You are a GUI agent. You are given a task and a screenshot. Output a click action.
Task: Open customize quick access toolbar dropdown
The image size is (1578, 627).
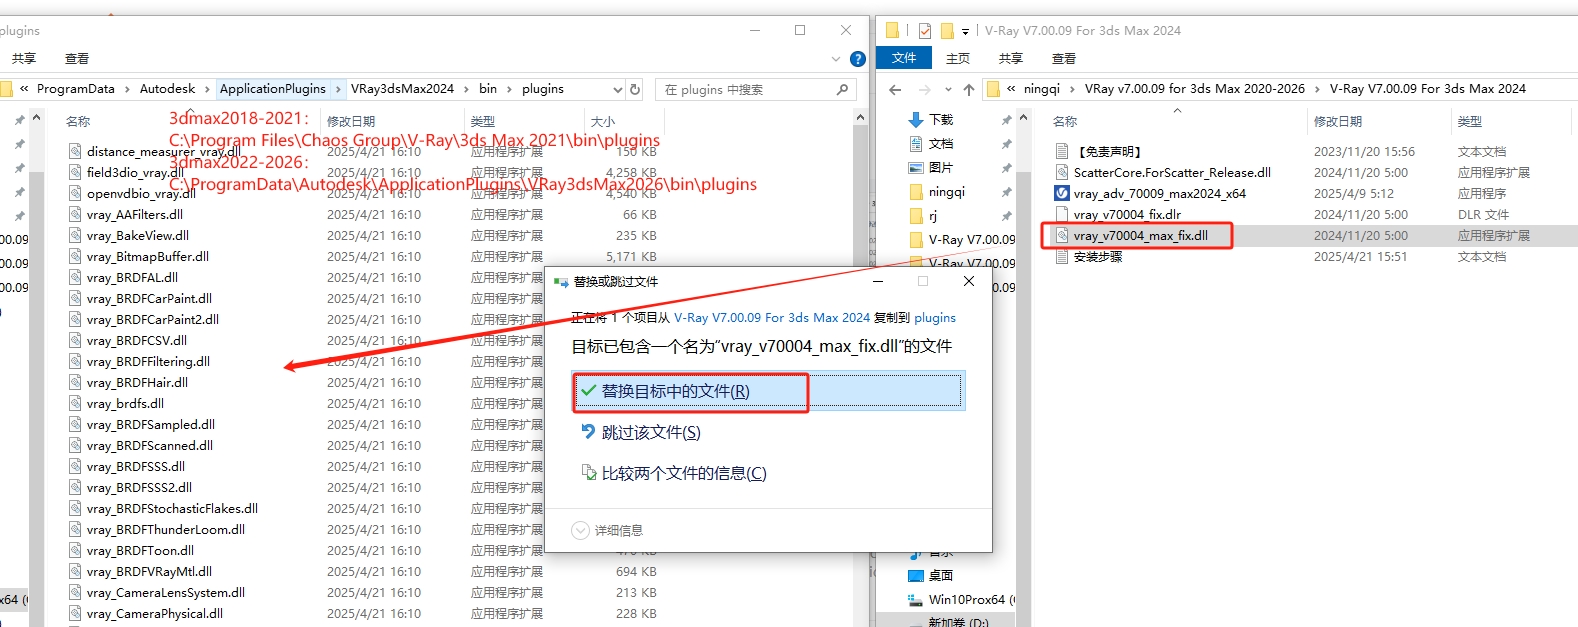pyautogui.click(x=965, y=31)
